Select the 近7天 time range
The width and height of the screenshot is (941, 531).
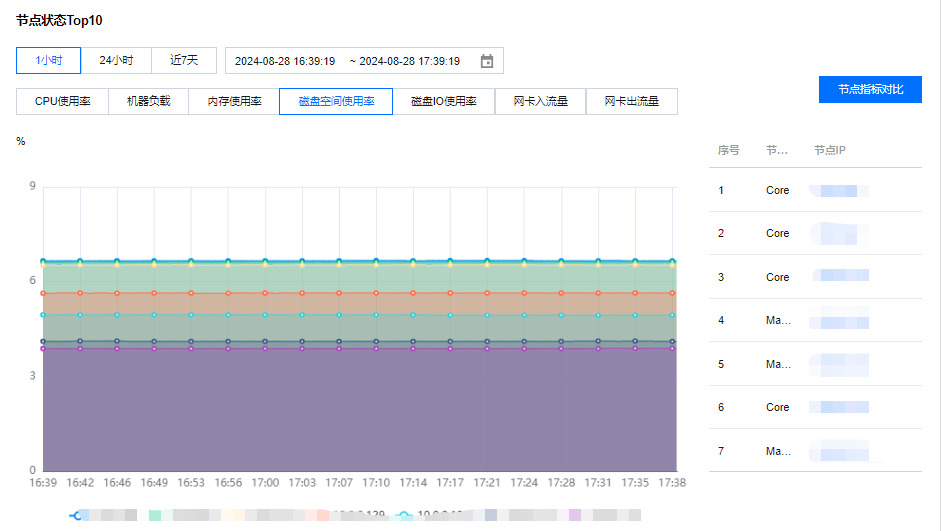click(184, 61)
